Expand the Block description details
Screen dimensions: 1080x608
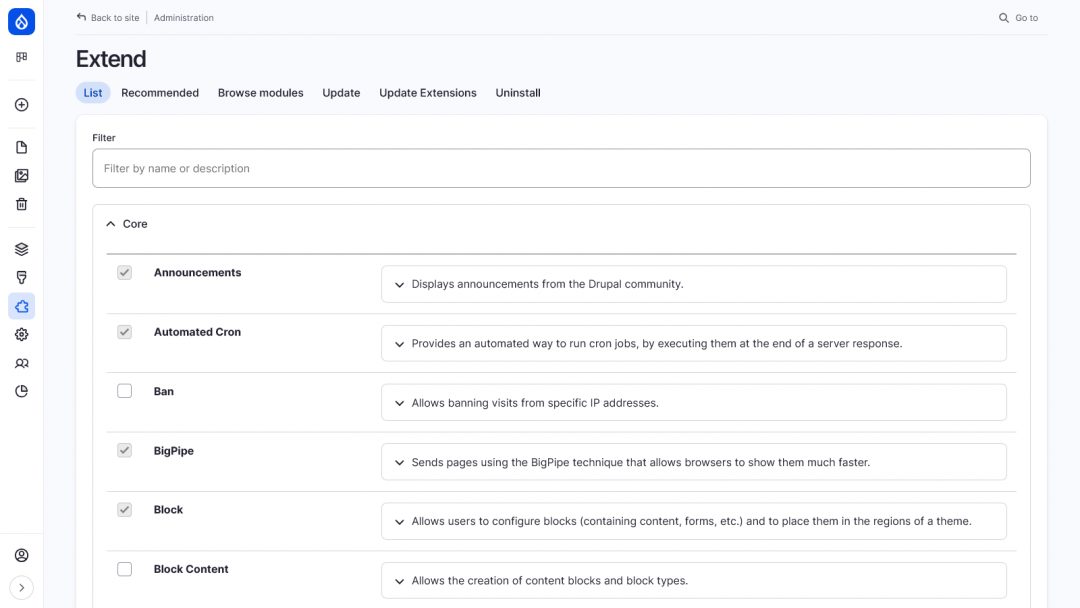(694, 521)
